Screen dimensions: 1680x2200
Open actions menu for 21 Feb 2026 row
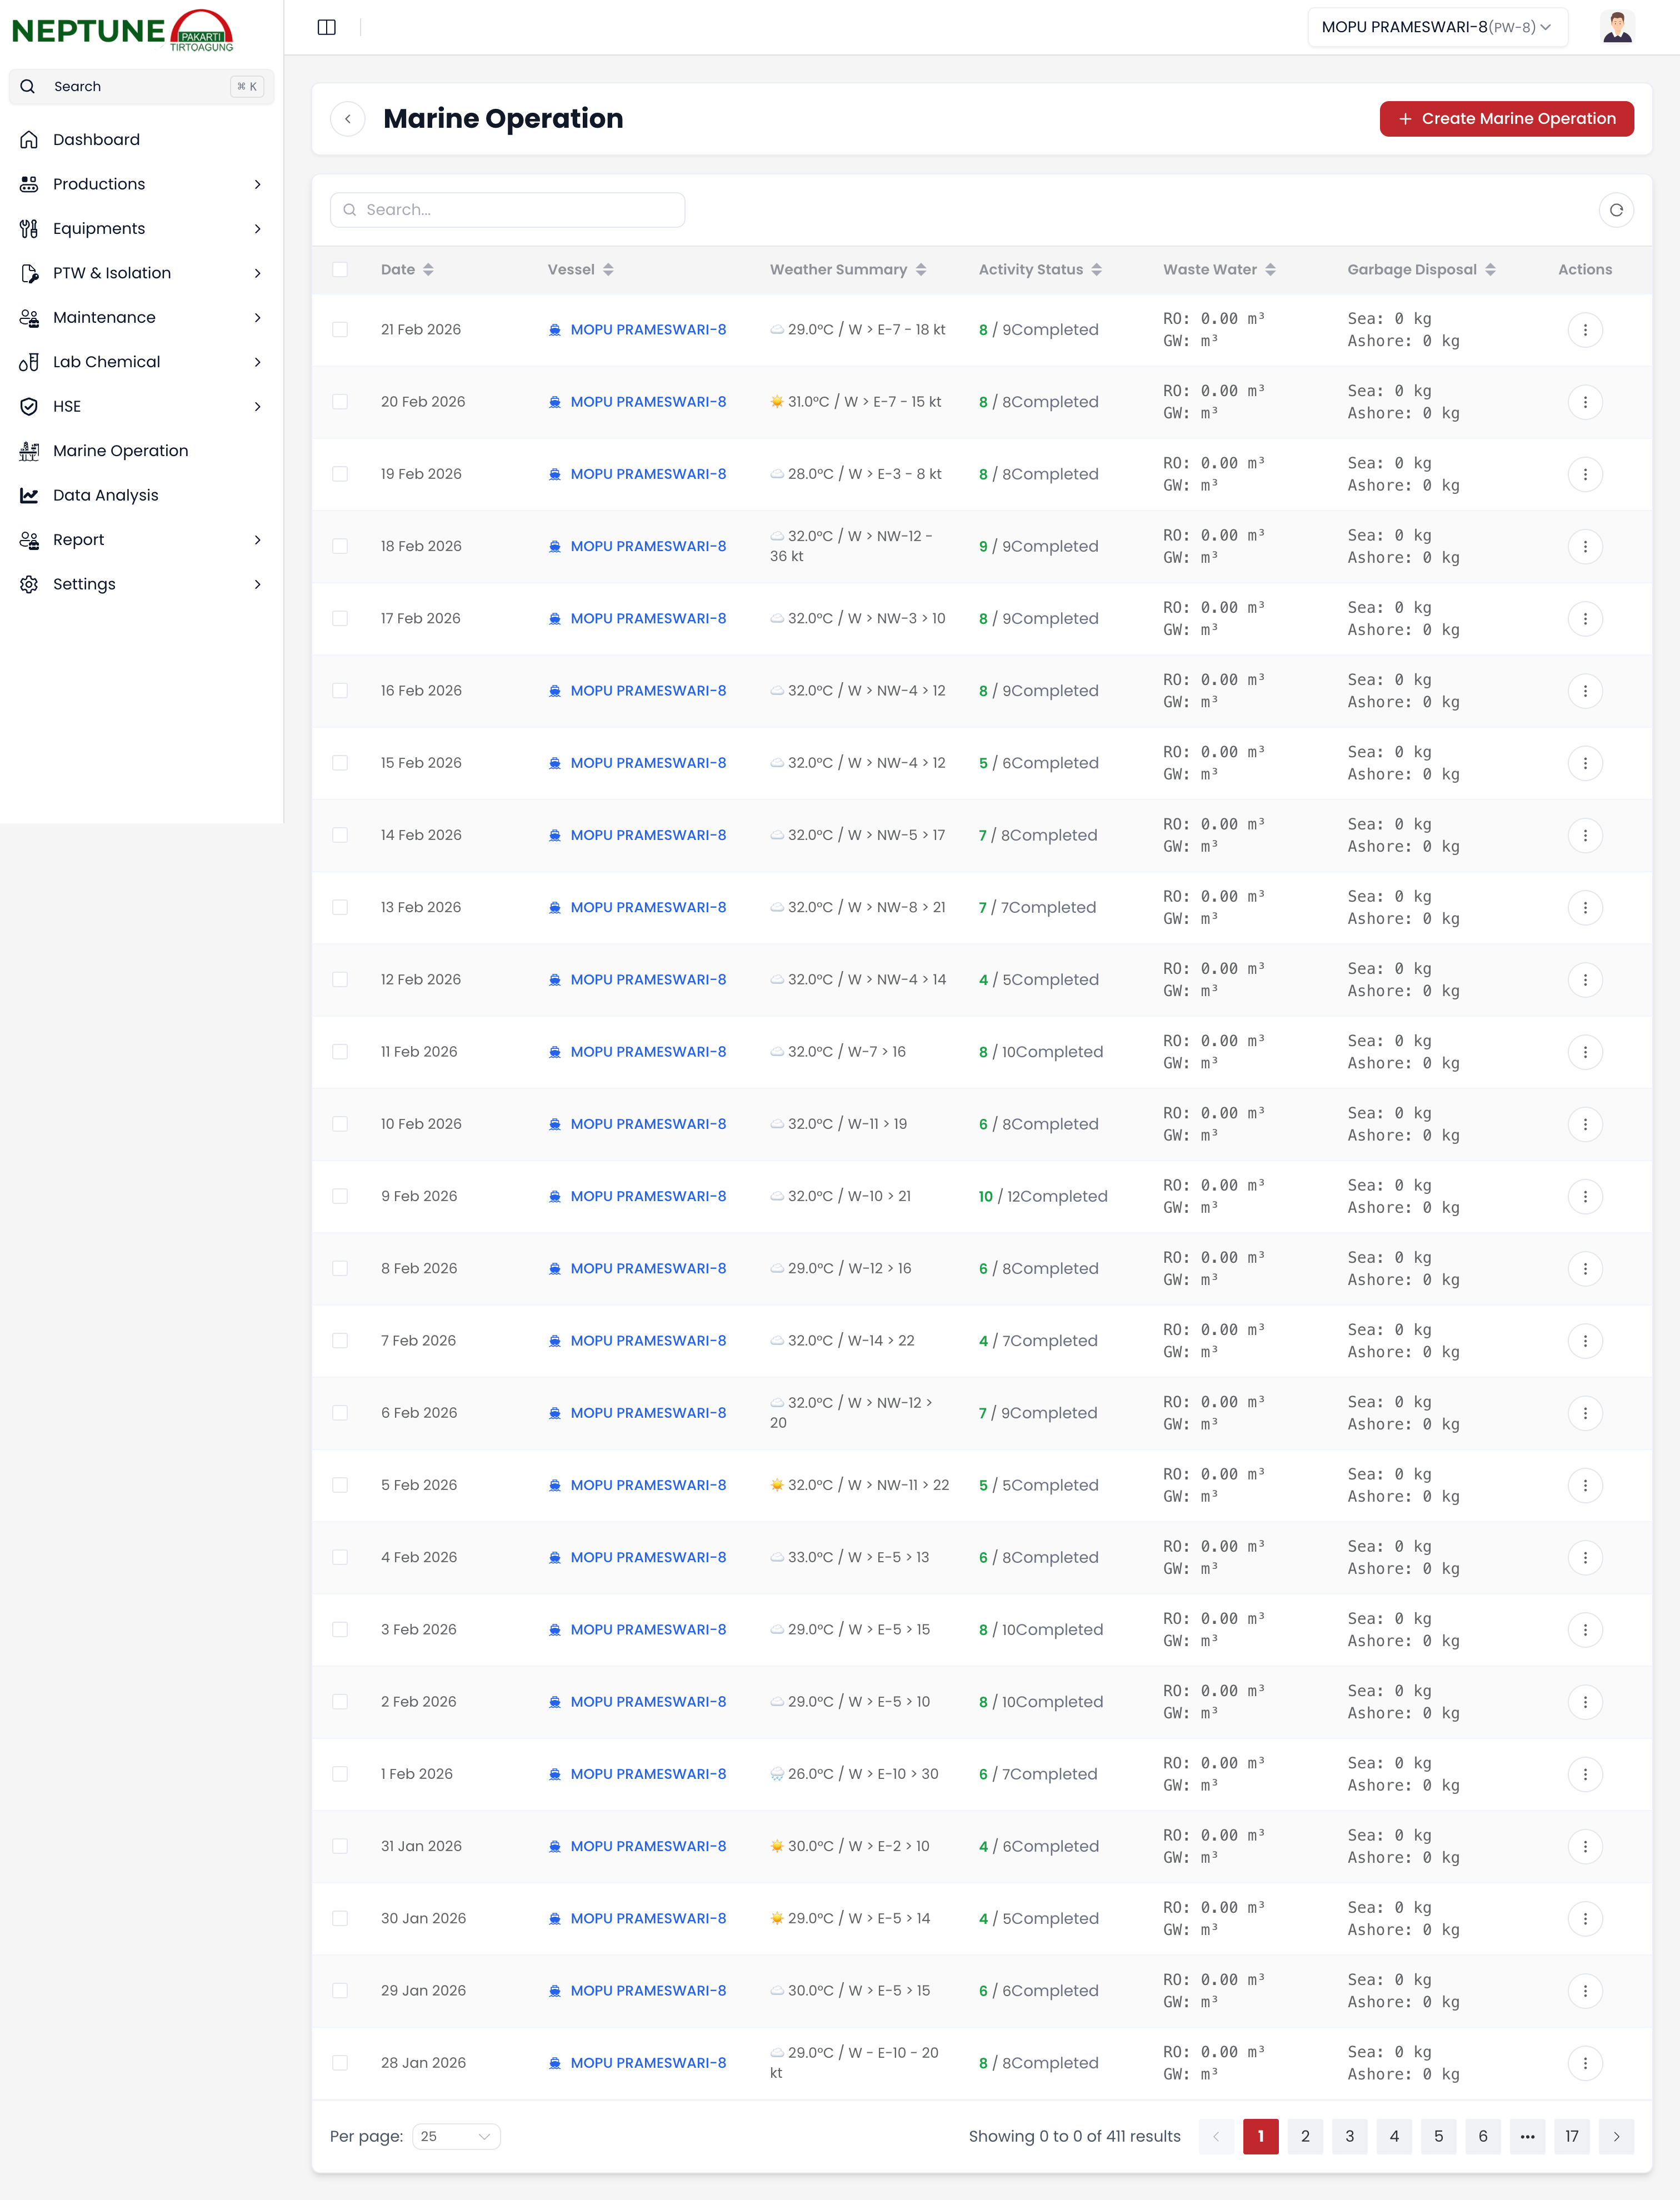point(1584,330)
